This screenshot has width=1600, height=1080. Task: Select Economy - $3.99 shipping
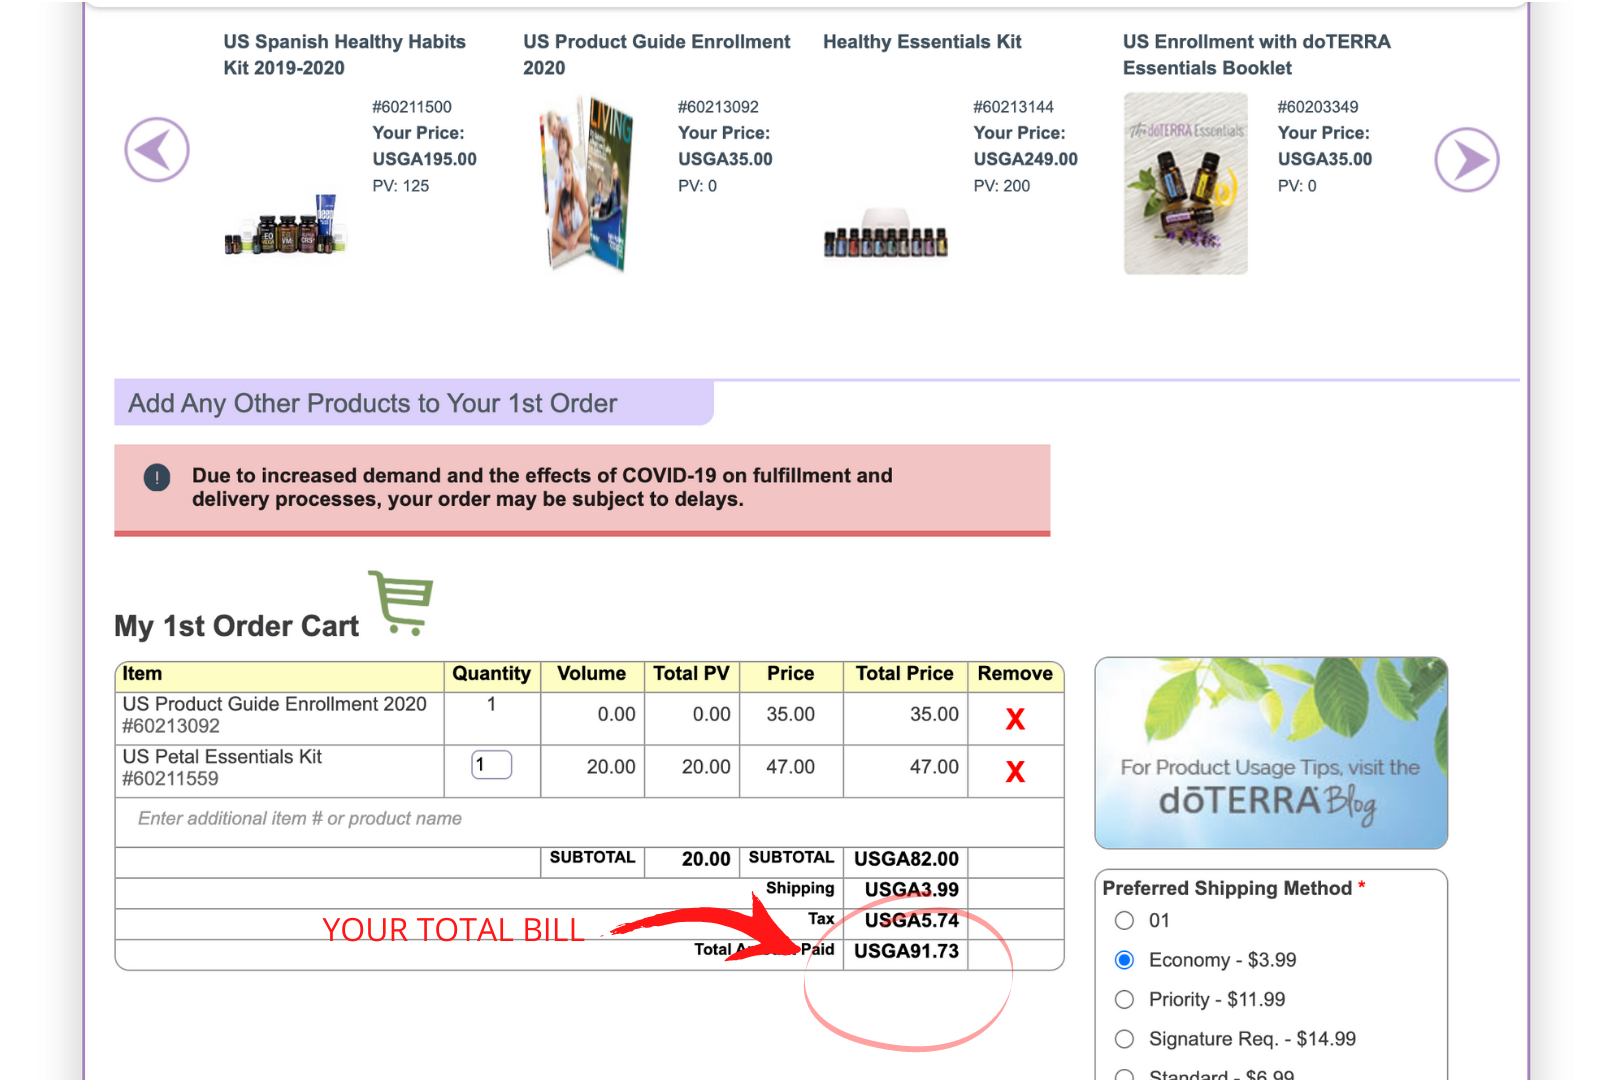click(1125, 960)
